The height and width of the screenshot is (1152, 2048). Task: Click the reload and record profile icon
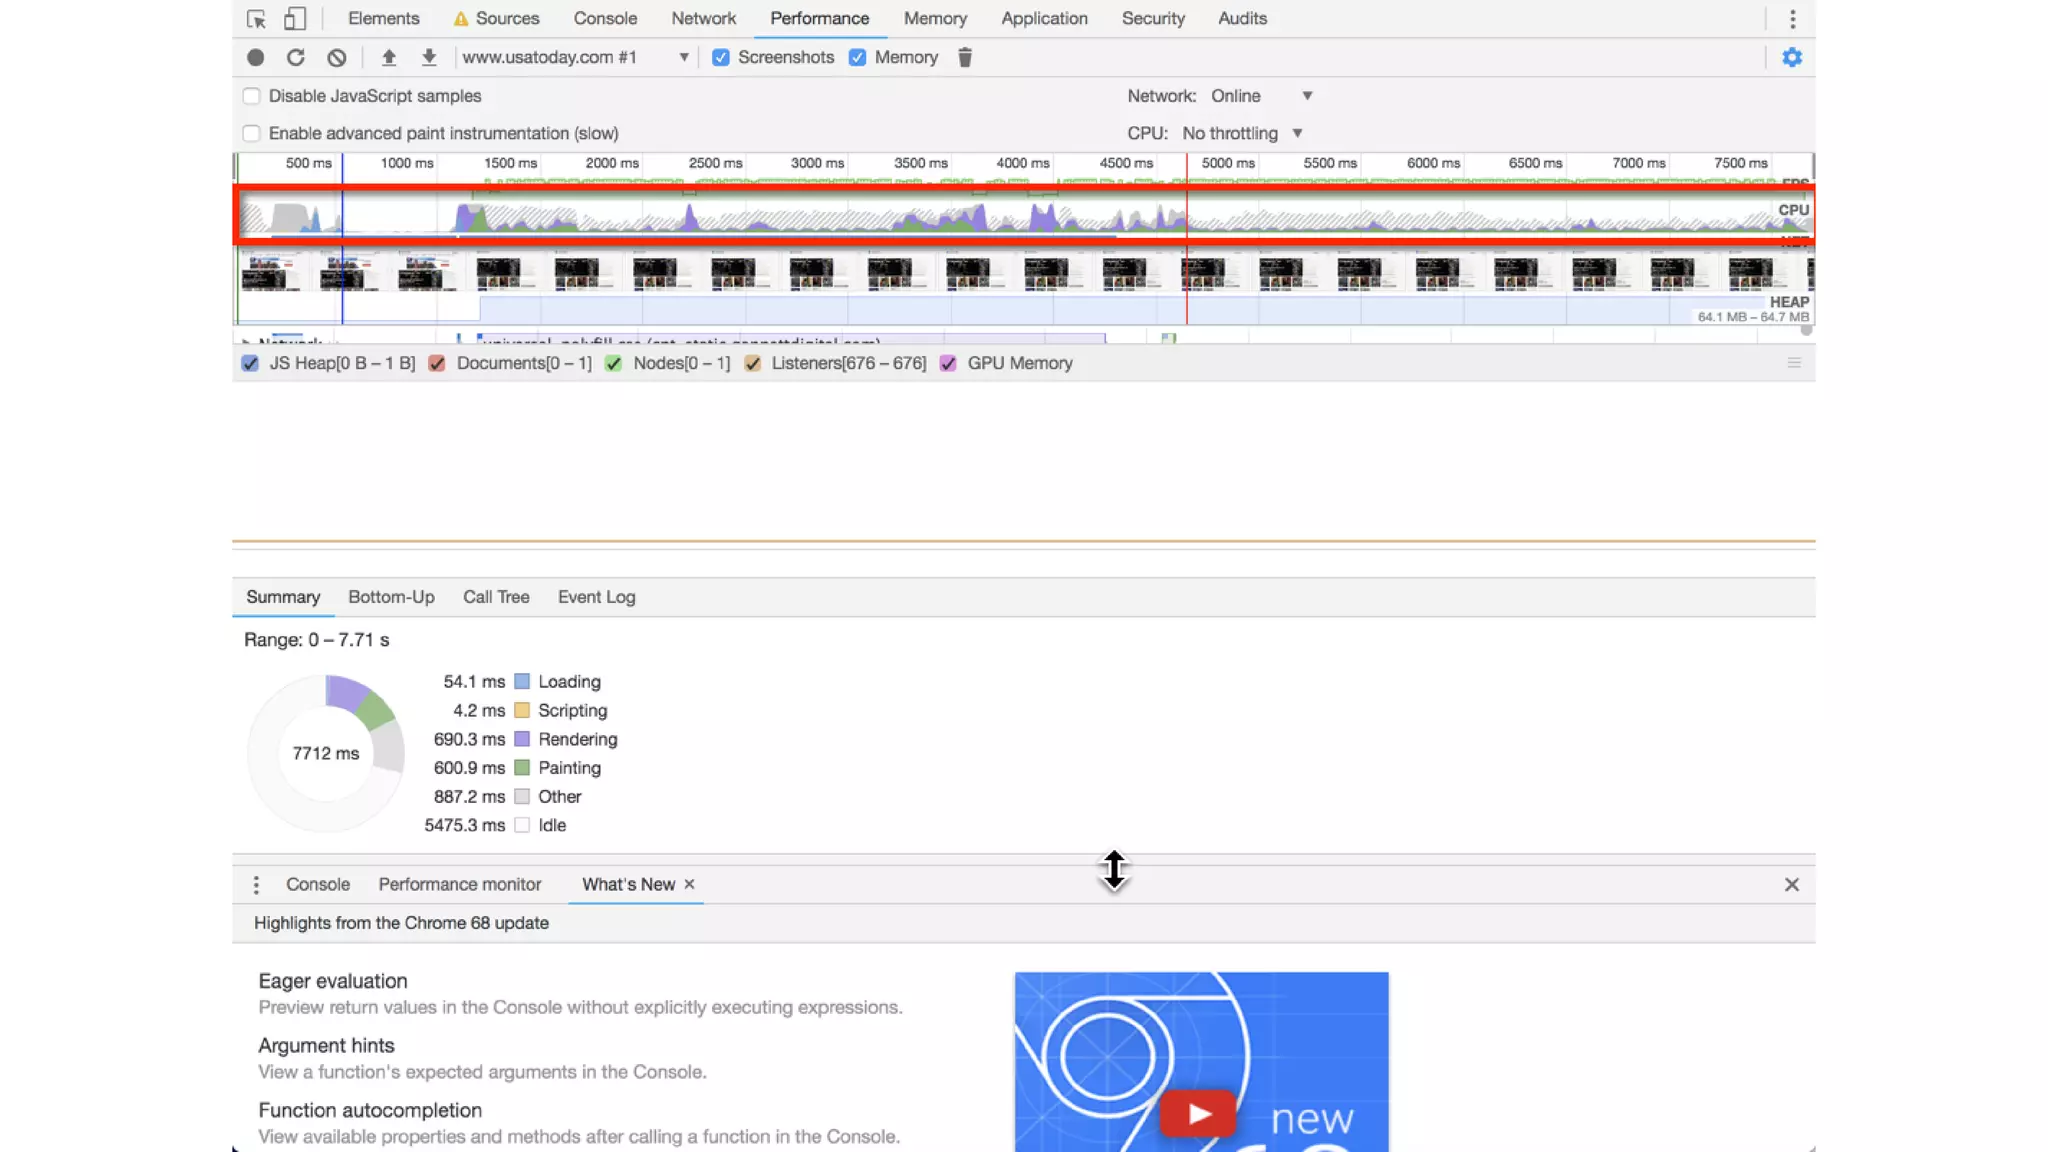pos(295,58)
